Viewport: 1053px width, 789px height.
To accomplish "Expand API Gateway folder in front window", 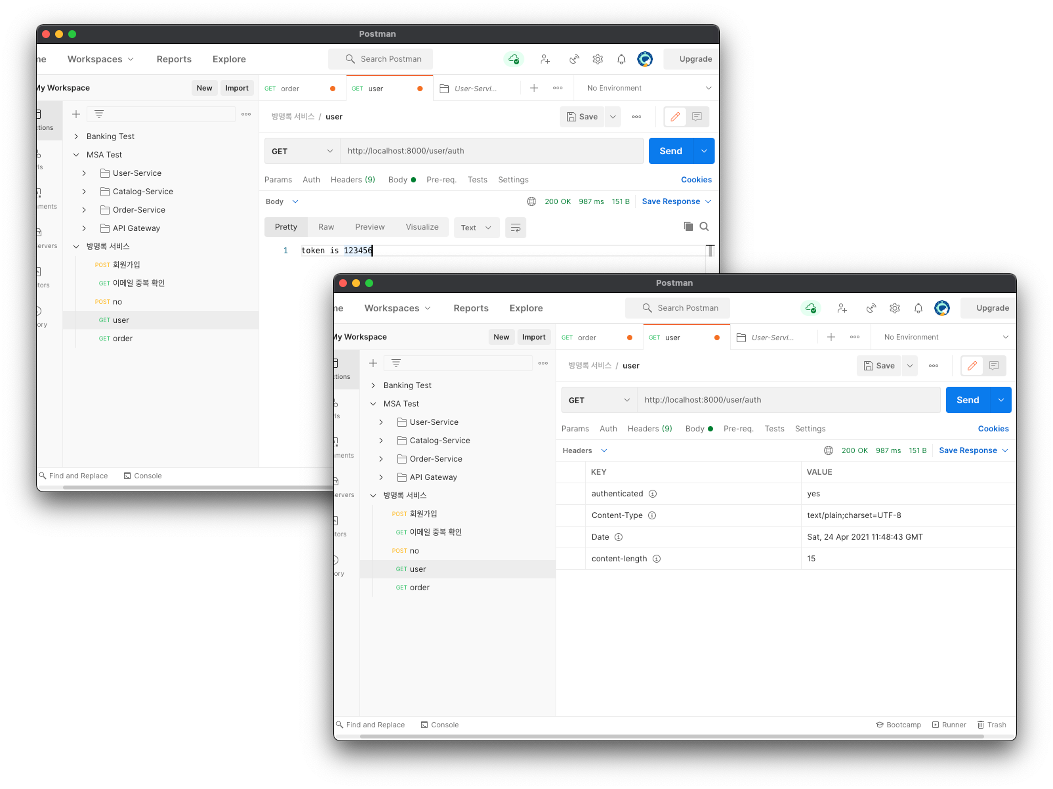I will (x=381, y=477).
